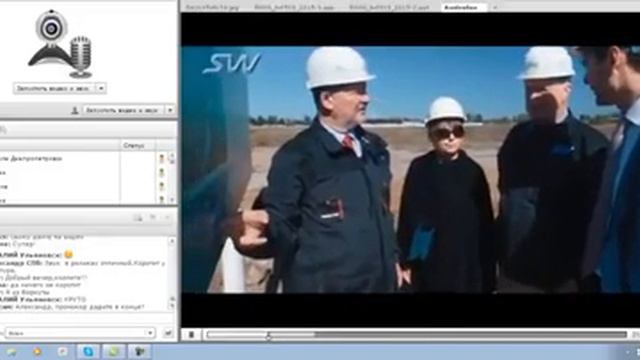Switch to the third document tab
This screenshot has width=640, height=360.
pyautogui.click(x=389, y=7)
